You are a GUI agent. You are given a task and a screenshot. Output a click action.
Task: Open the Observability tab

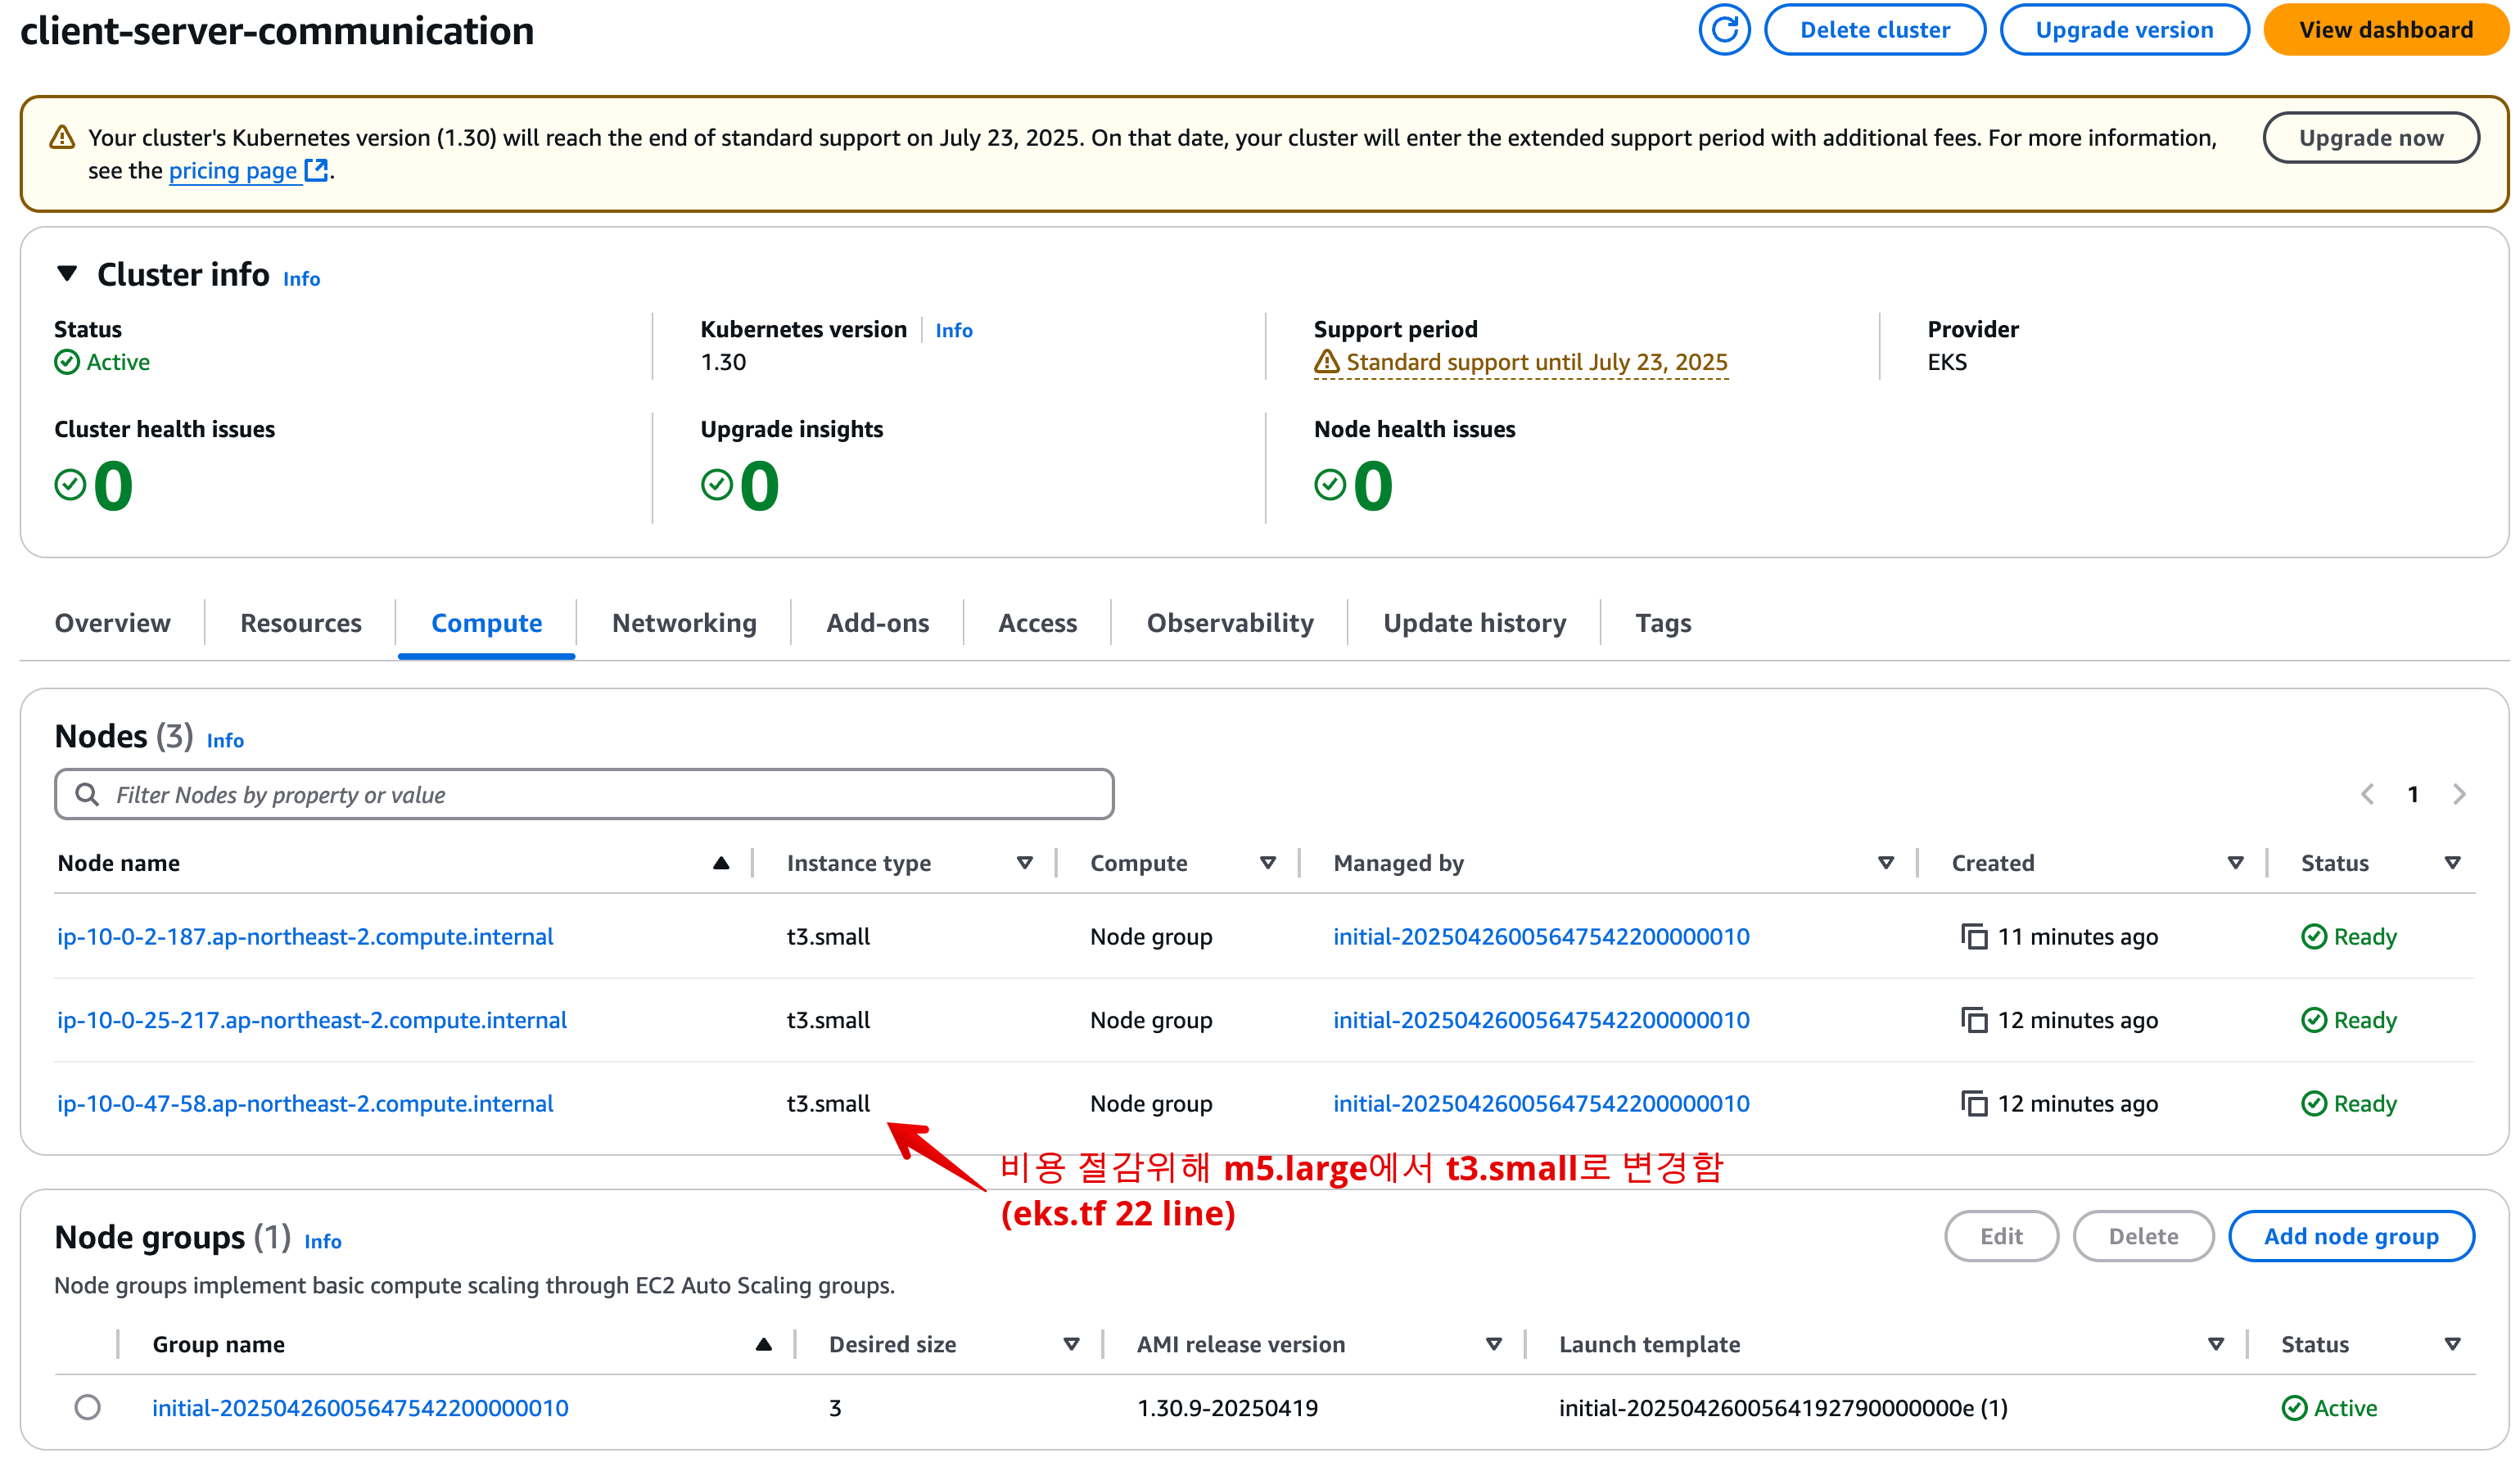click(x=1230, y=624)
